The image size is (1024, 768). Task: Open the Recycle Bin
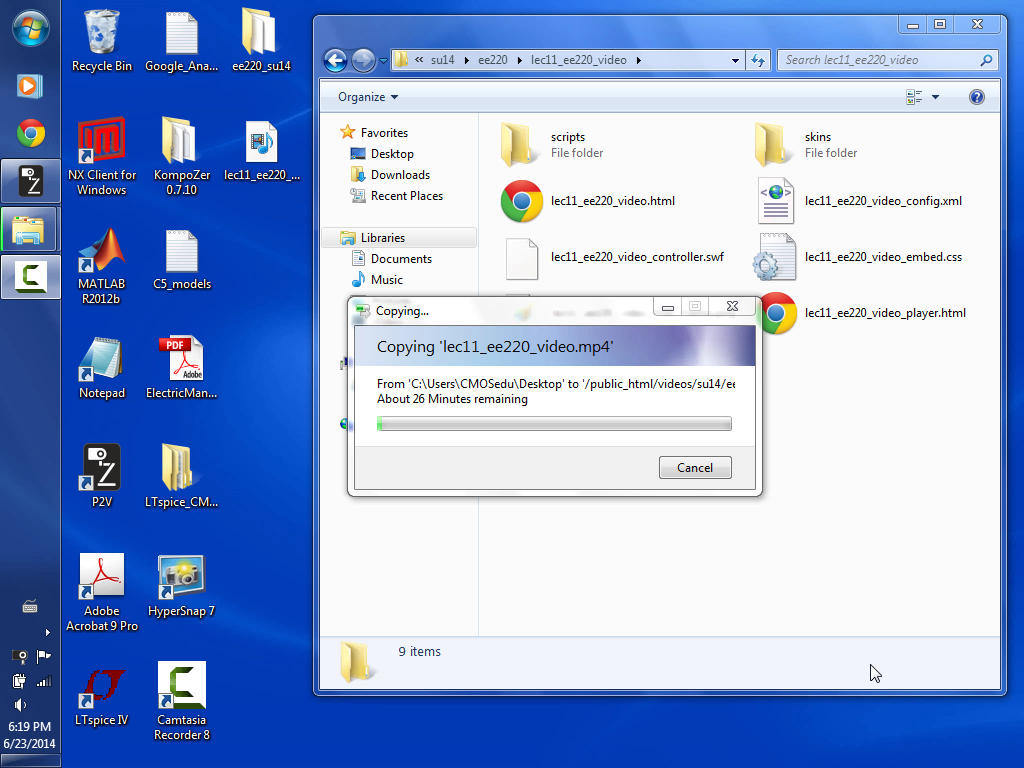102,36
